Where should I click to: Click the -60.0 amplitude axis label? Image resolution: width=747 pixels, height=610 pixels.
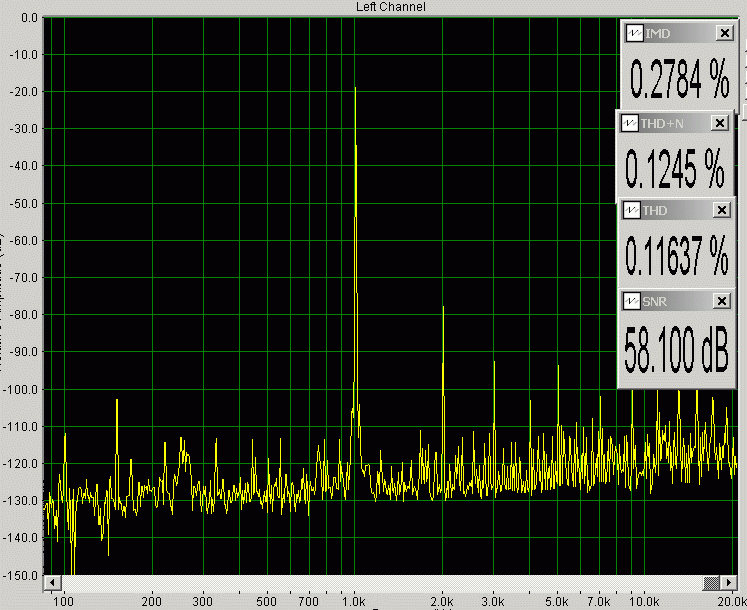click(x=24, y=240)
